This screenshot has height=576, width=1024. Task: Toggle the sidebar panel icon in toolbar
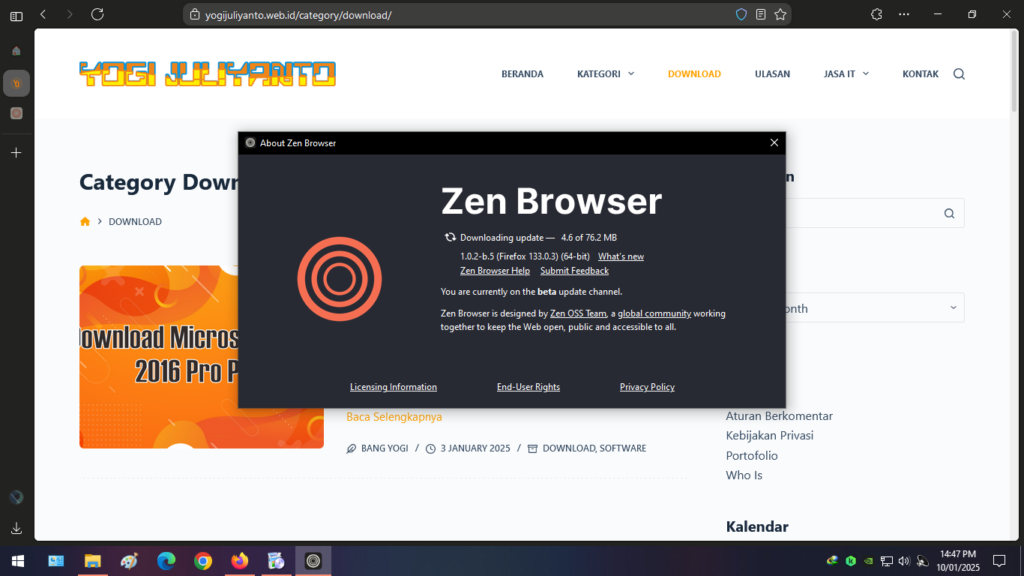16,15
